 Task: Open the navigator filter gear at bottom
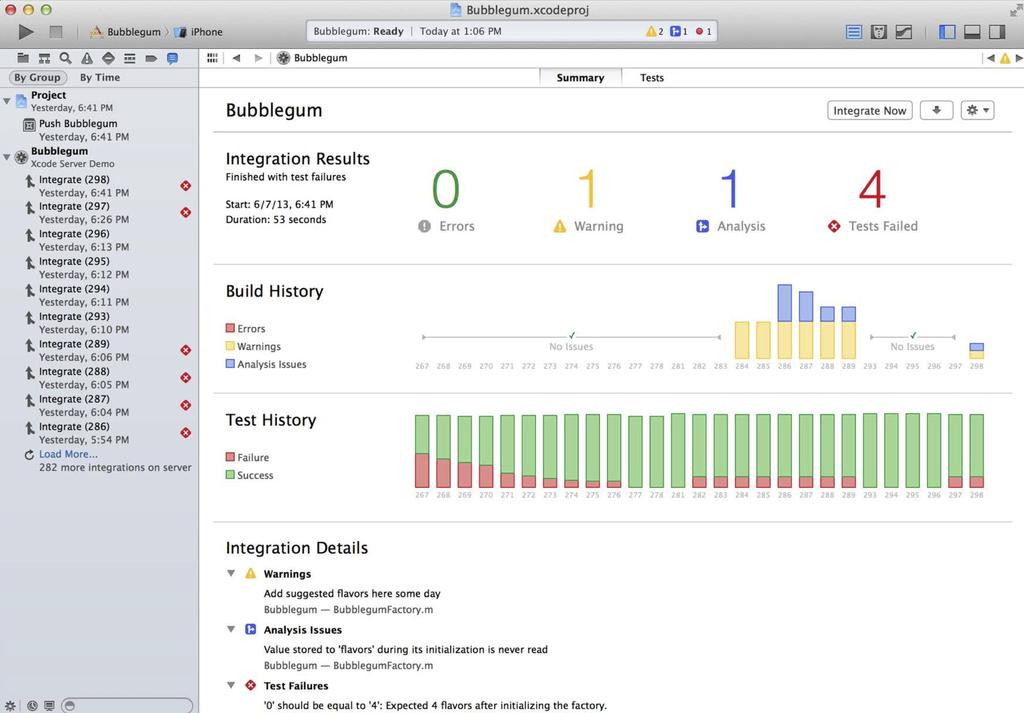[x=10, y=706]
